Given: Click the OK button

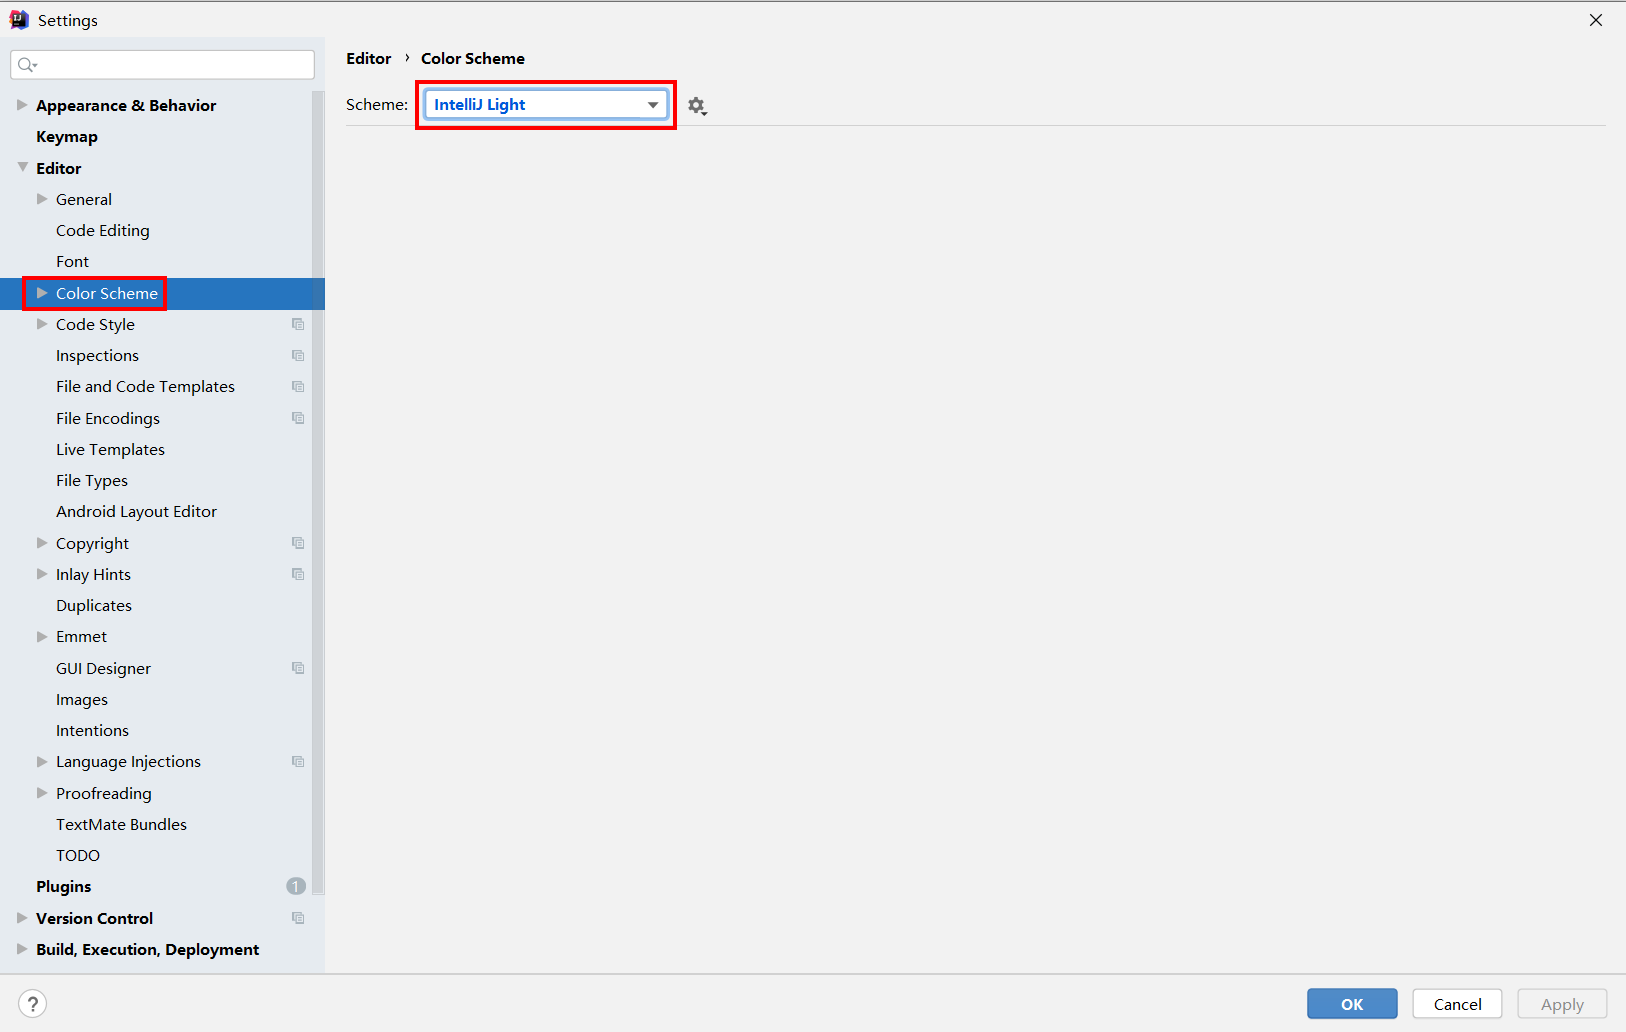Looking at the screenshot, I should [1352, 1004].
